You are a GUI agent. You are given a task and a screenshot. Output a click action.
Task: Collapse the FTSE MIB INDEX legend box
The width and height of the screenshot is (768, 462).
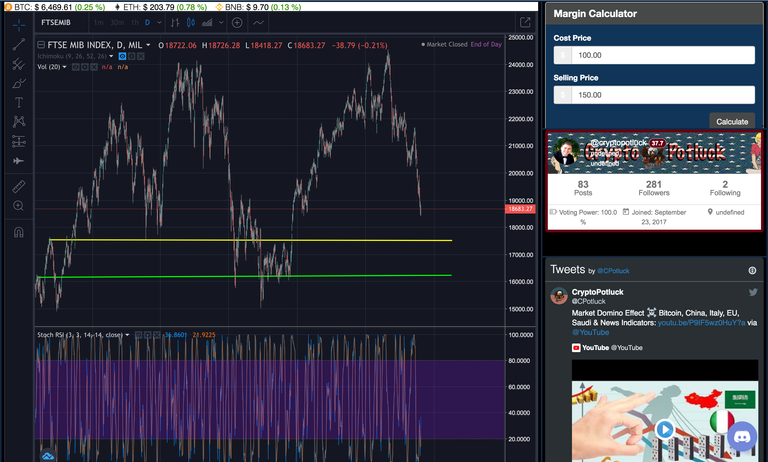[40, 45]
